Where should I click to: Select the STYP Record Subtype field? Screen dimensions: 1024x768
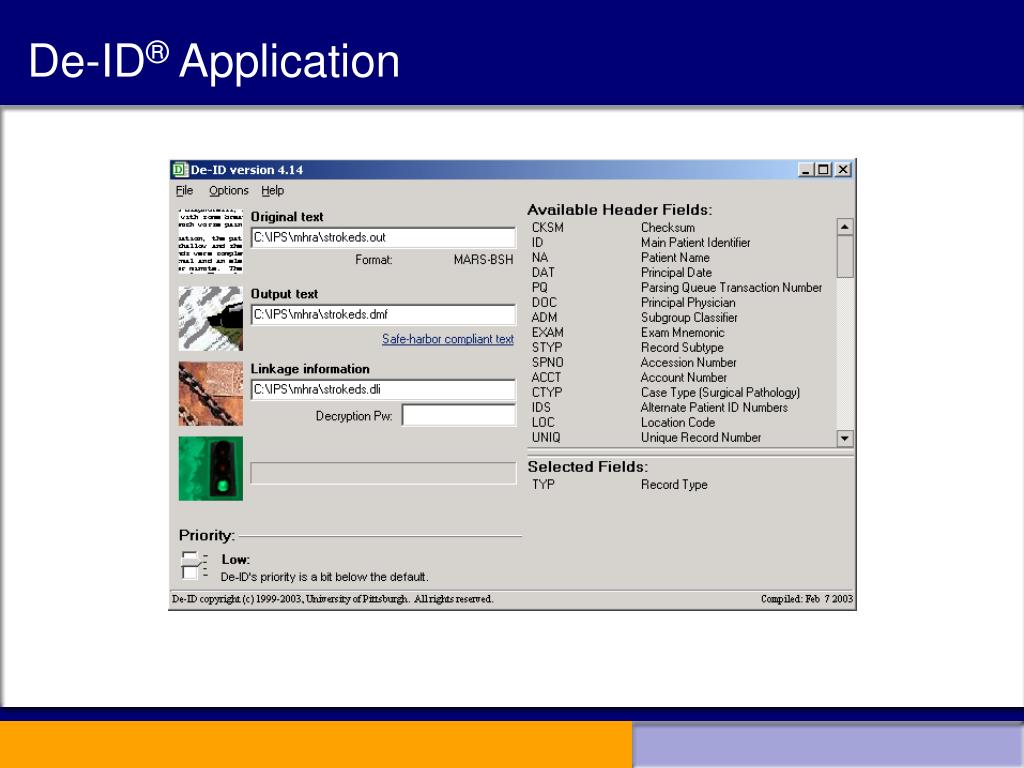point(677,347)
